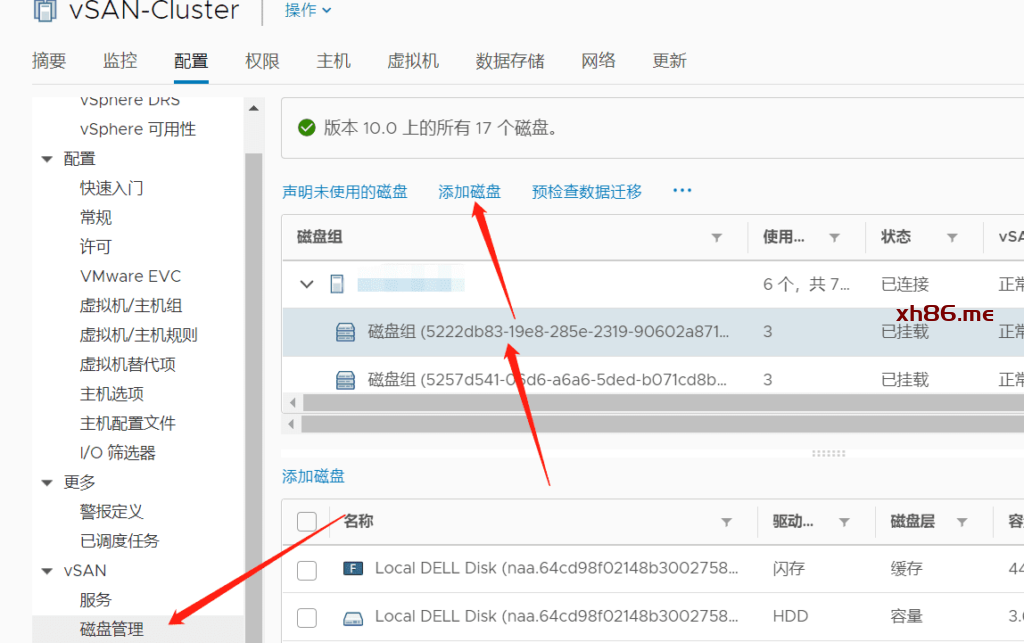This screenshot has width=1024, height=643.
Task: Click the 已连接 status cell
Action: coord(904,285)
